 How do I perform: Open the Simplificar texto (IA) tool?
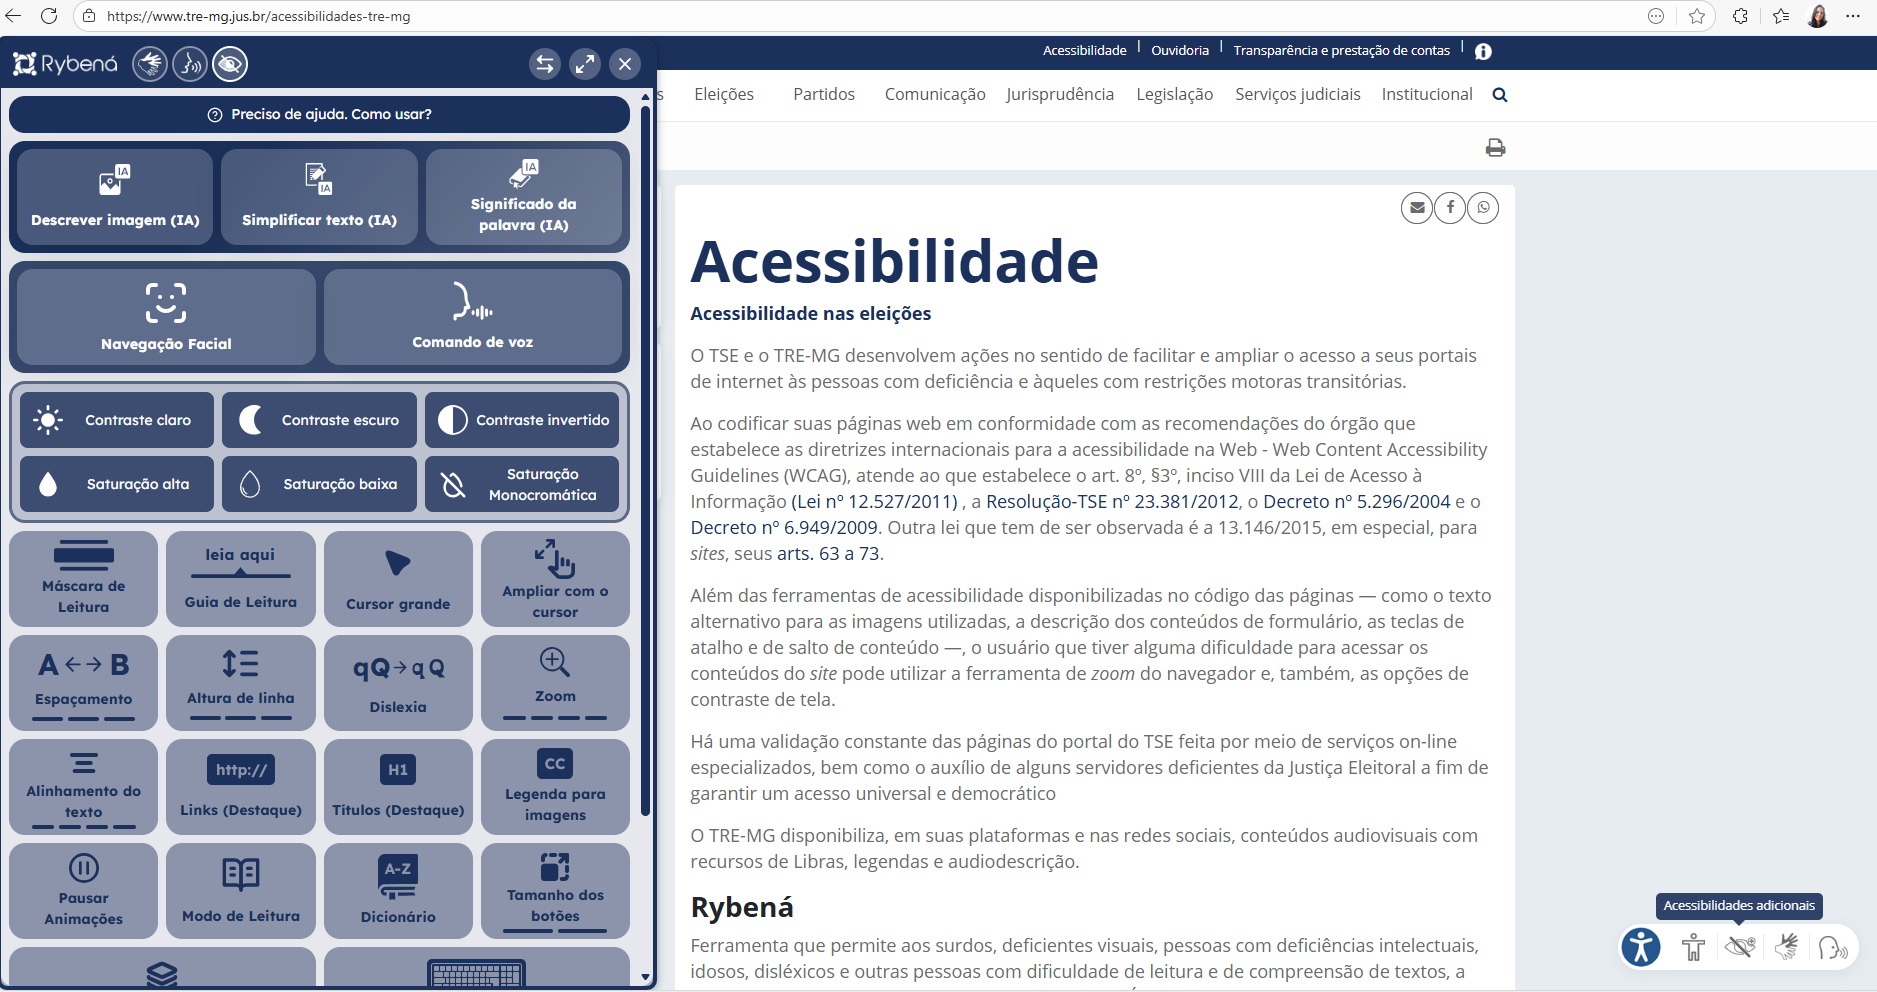(x=319, y=197)
